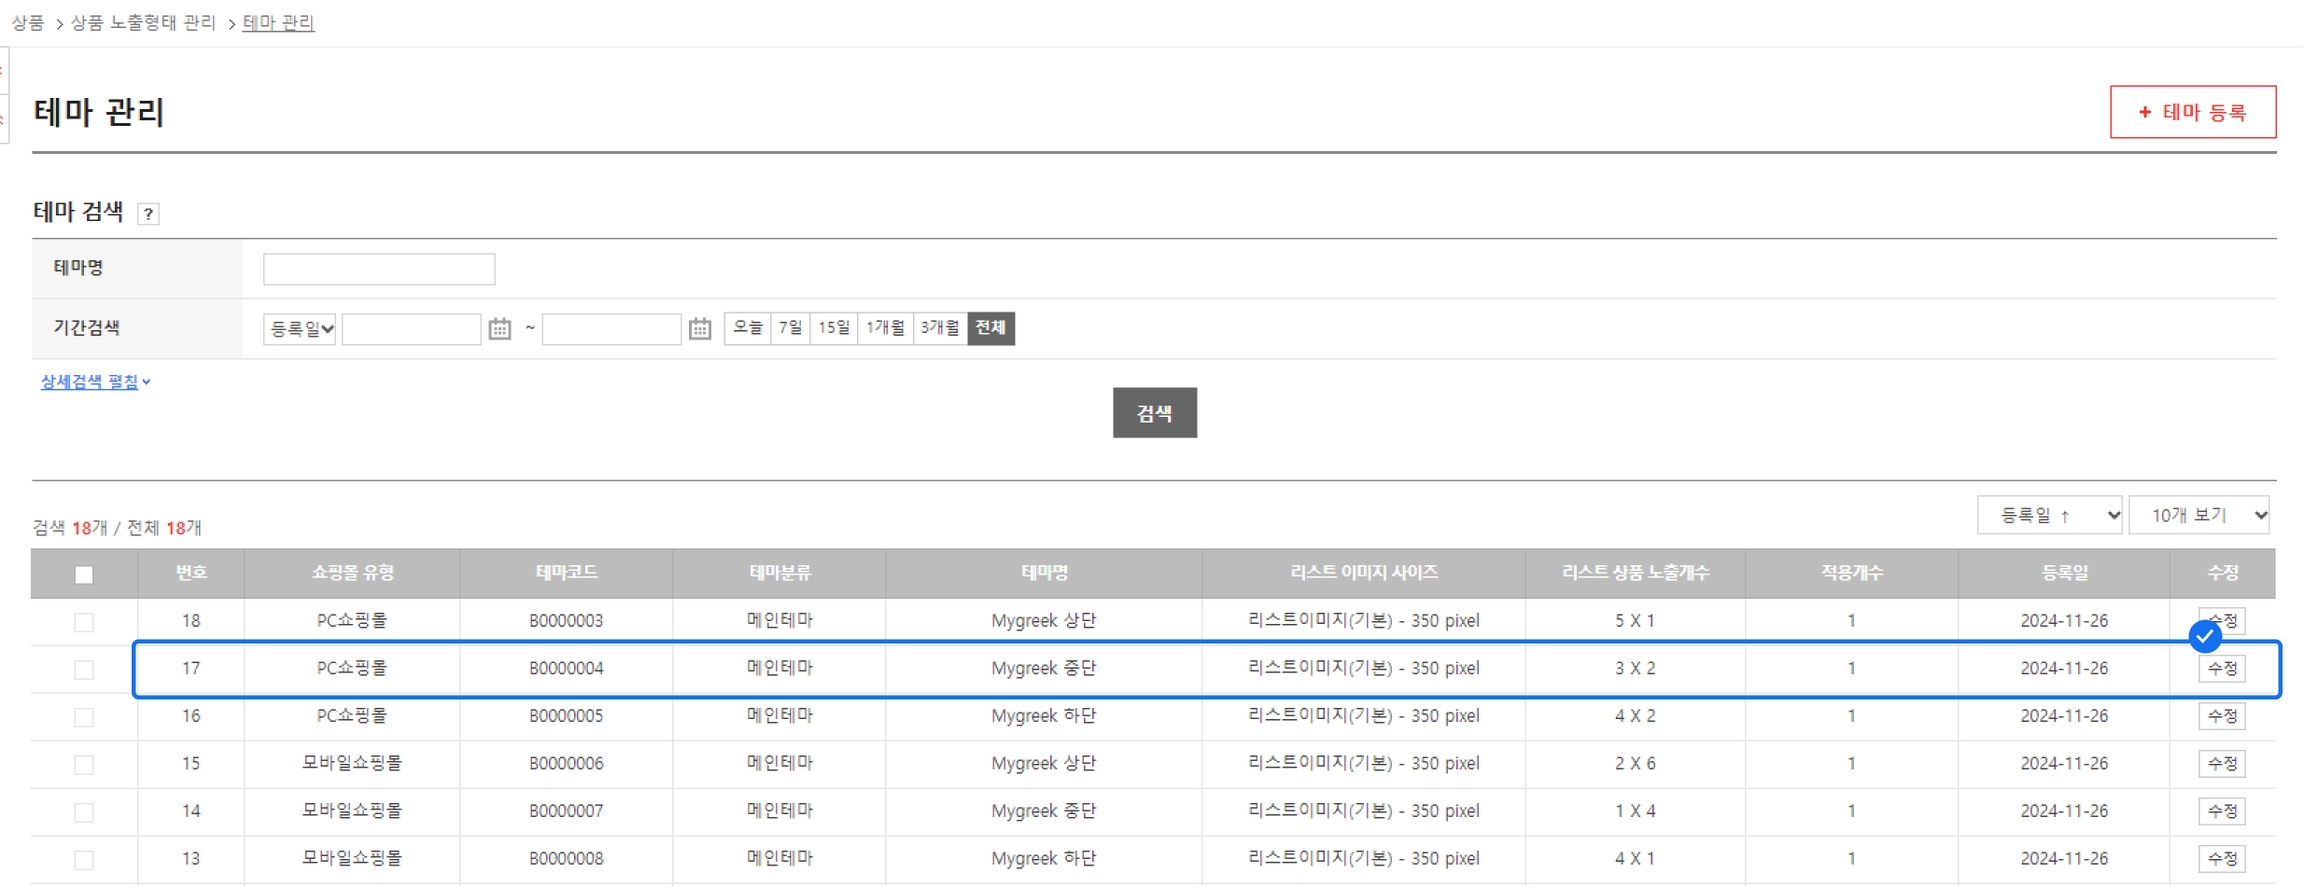Click the 테마 관리 breadcrumb link
This screenshot has height=886, width=2304.
pos(278,22)
